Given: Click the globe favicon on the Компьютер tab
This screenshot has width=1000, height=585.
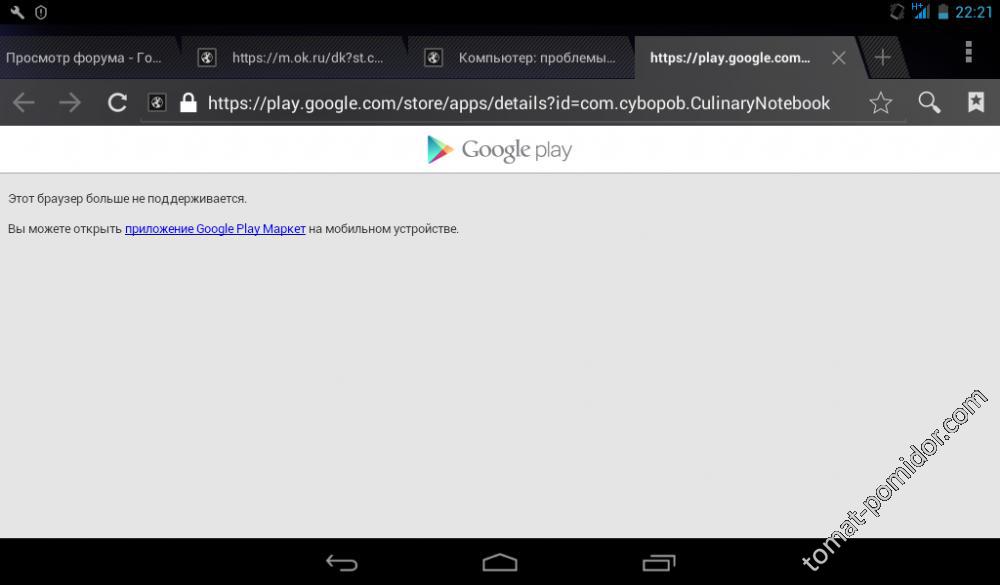Looking at the screenshot, I should (433, 57).
